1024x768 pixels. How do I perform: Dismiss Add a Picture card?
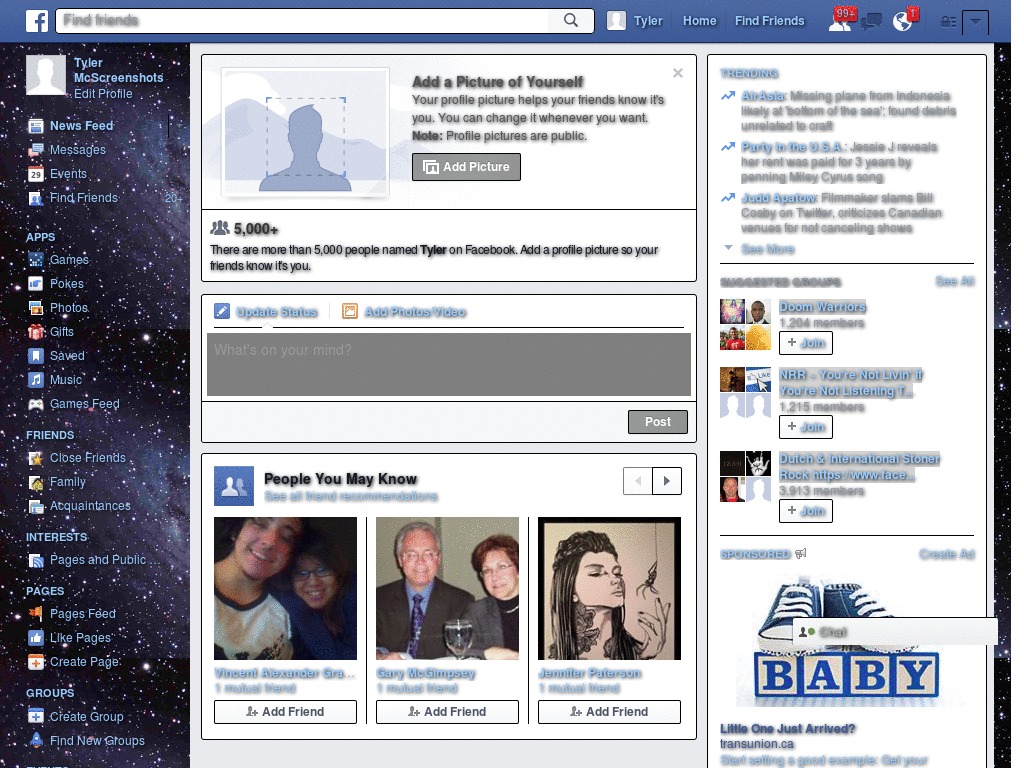click(x=678, y=73)
